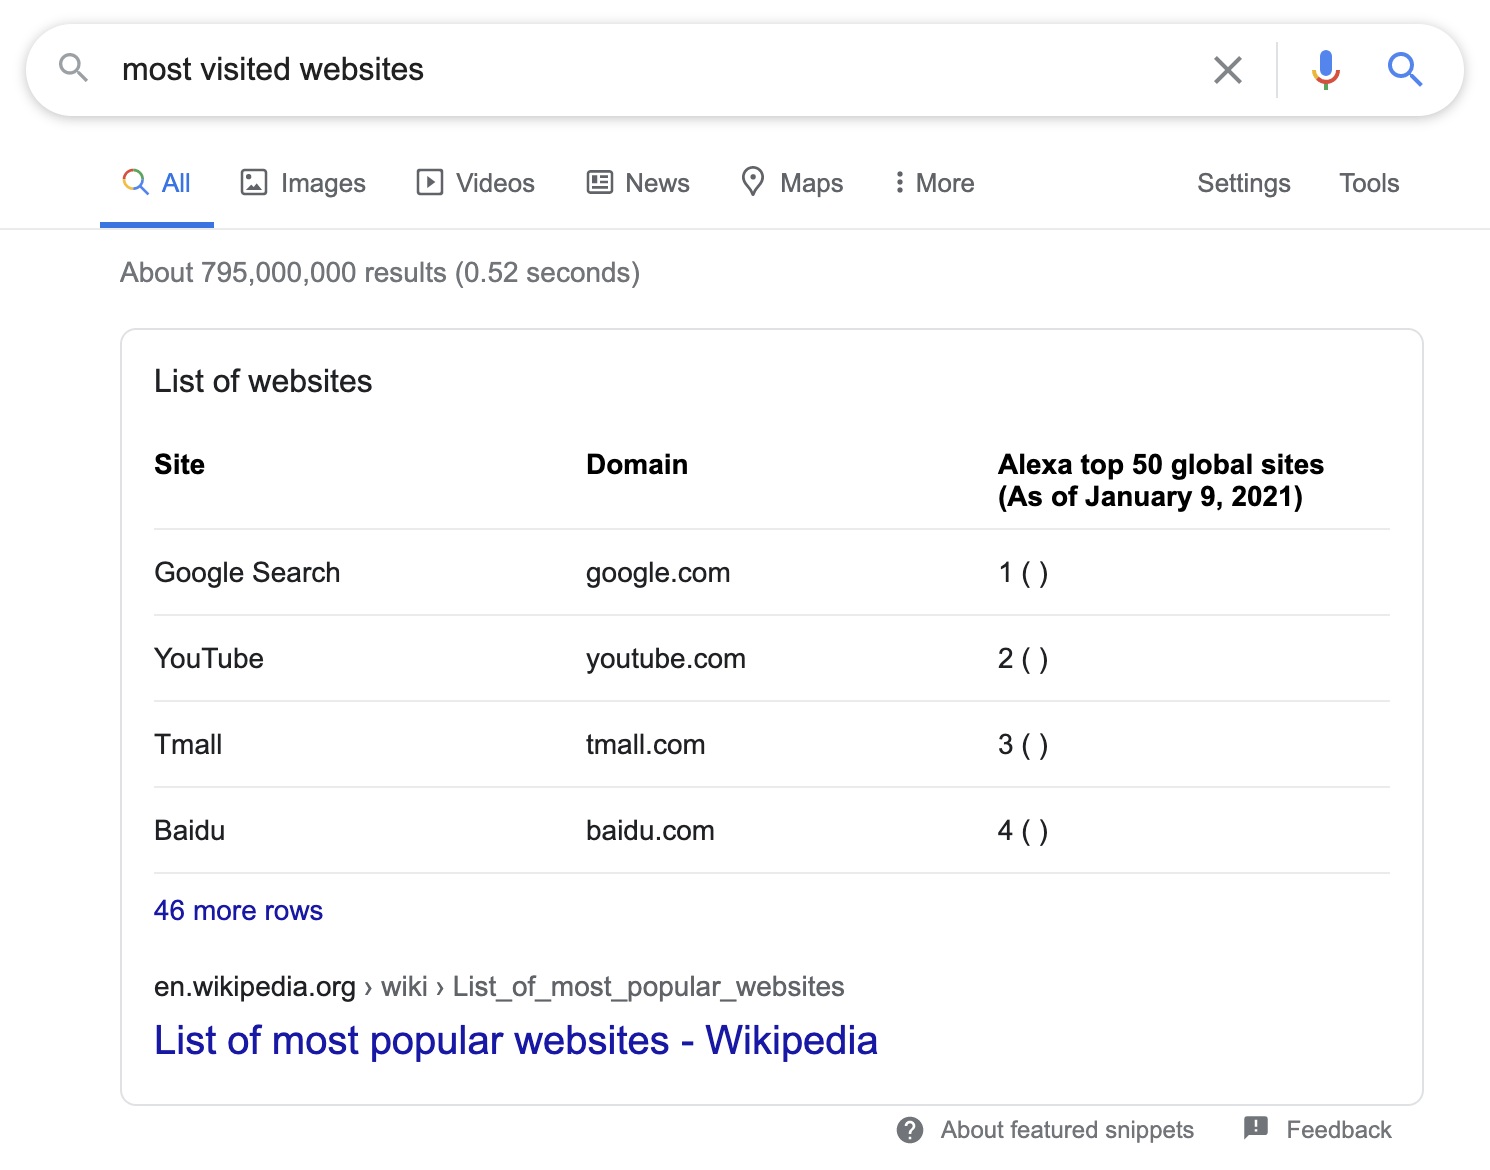Clear the search box with the X

(x=1227, y=70)
